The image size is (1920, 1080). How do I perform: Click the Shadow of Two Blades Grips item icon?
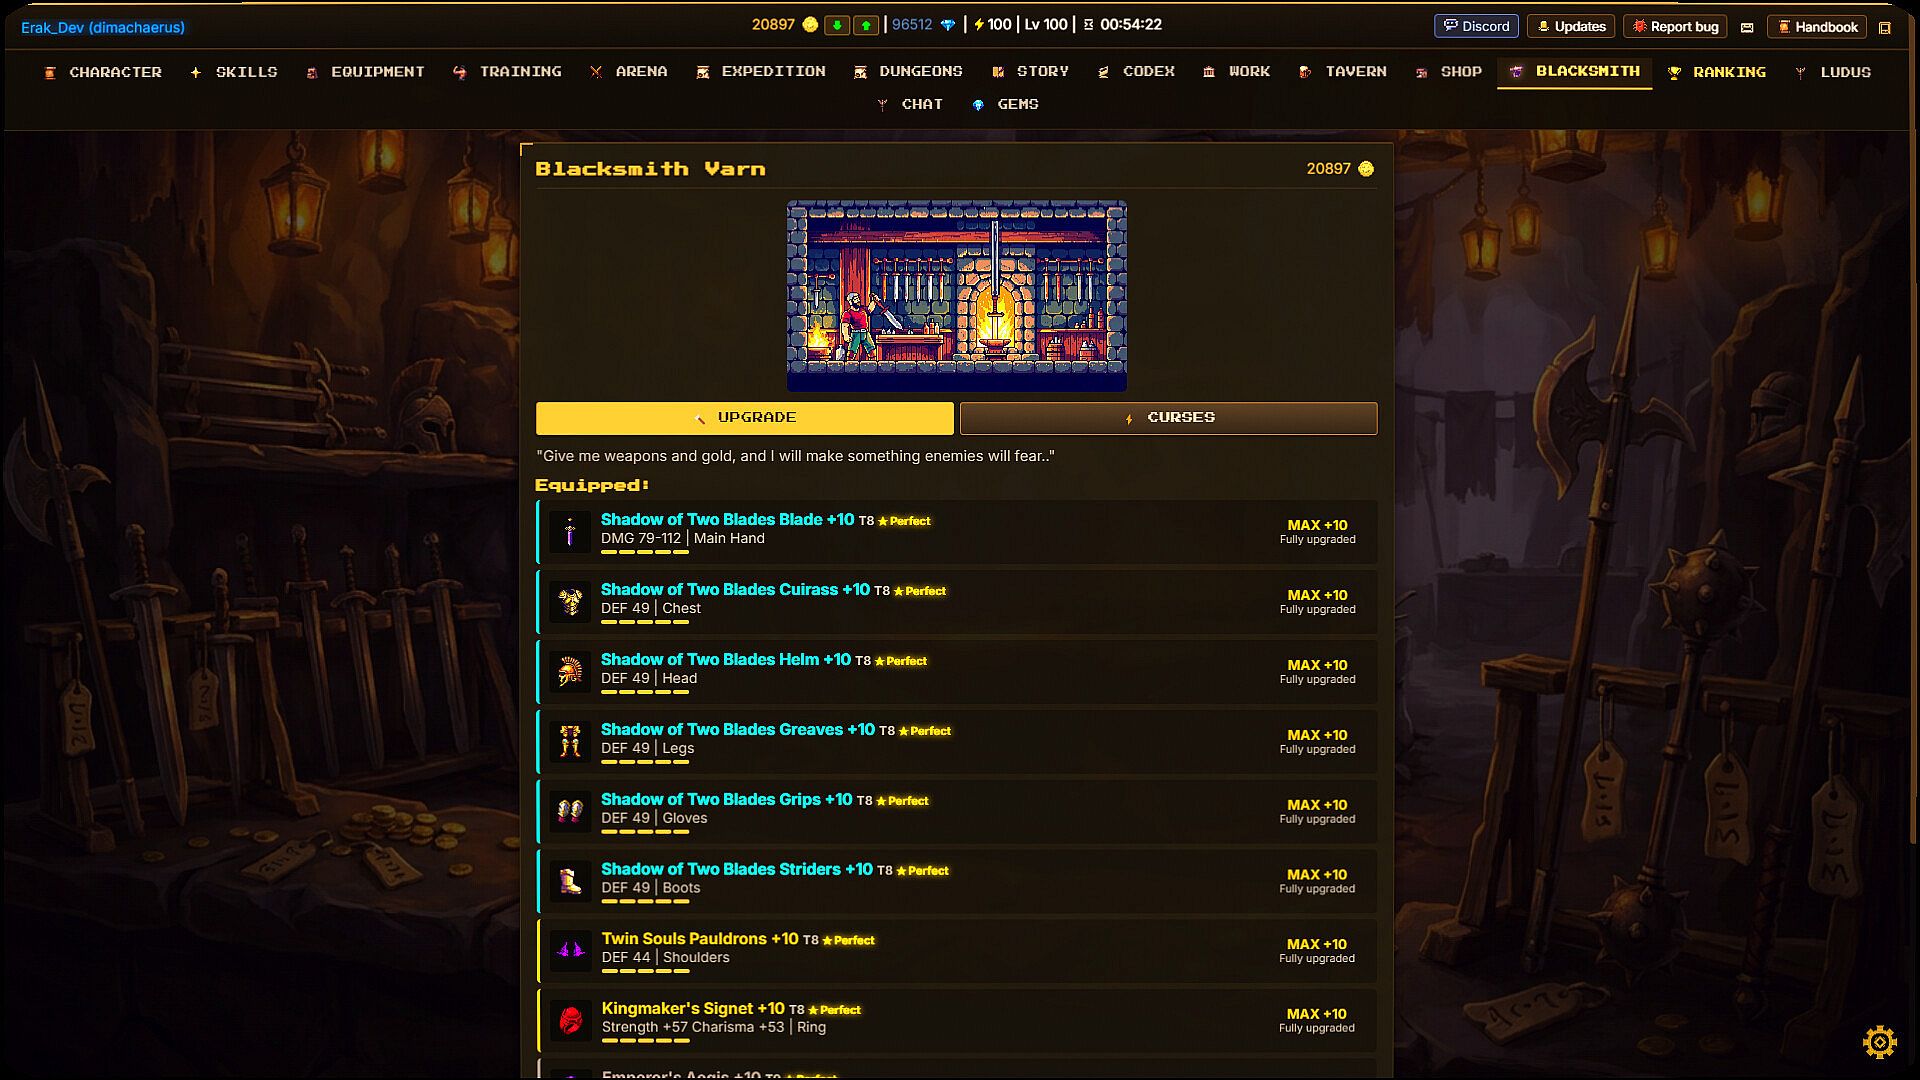coord(570,811)
